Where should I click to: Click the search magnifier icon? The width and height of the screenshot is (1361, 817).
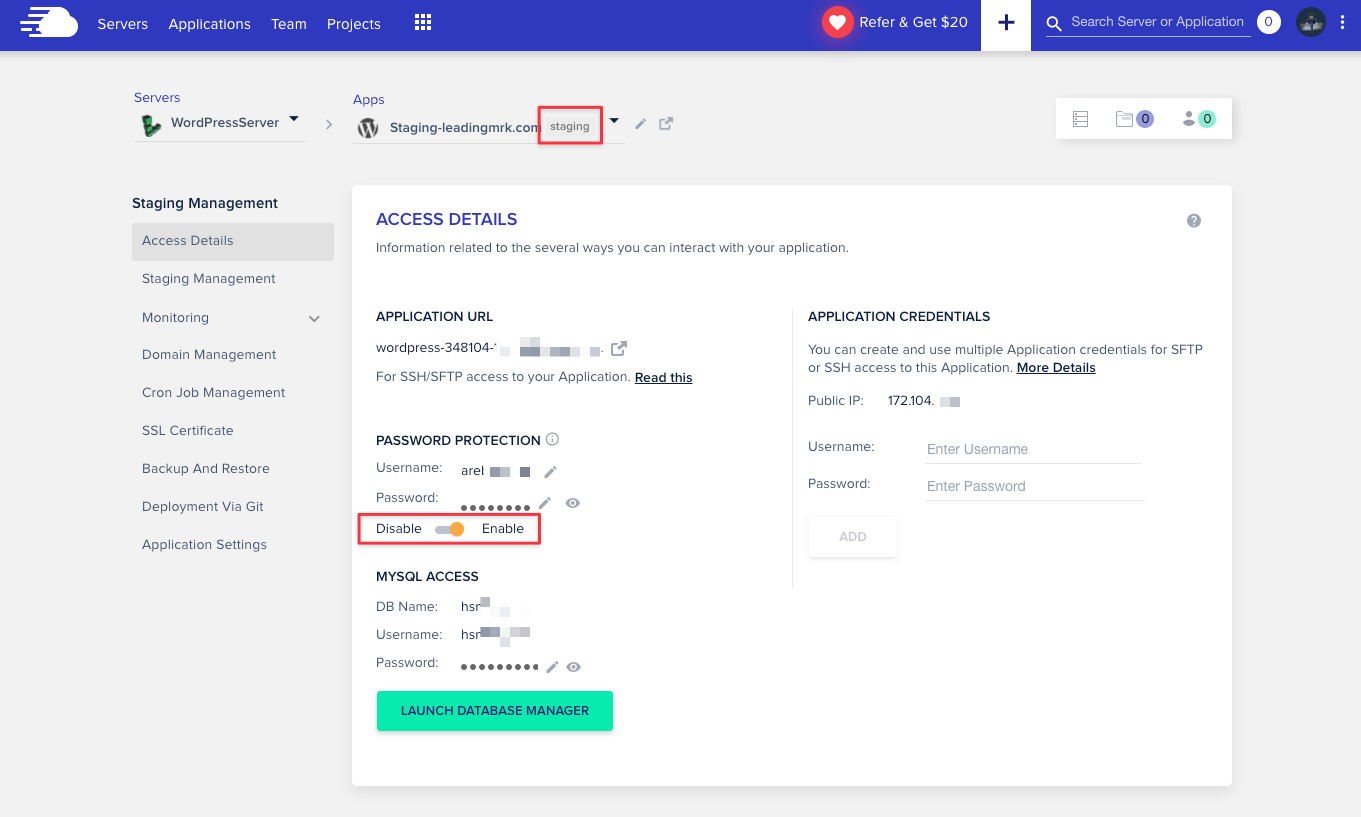1054,23
